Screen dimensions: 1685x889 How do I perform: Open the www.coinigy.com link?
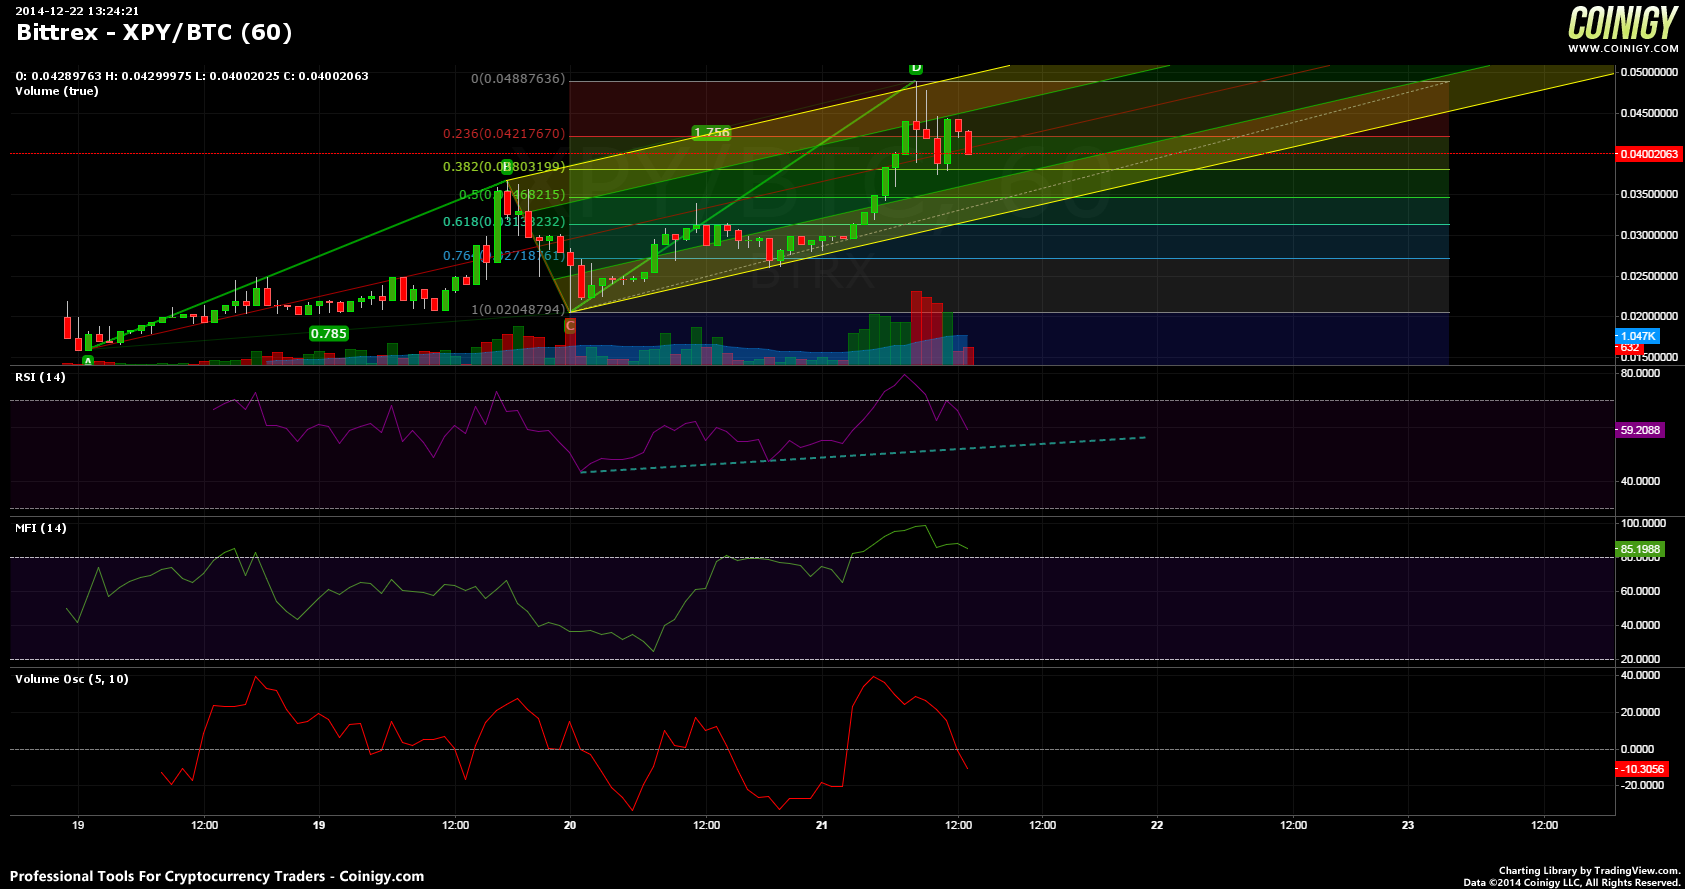1623,48
